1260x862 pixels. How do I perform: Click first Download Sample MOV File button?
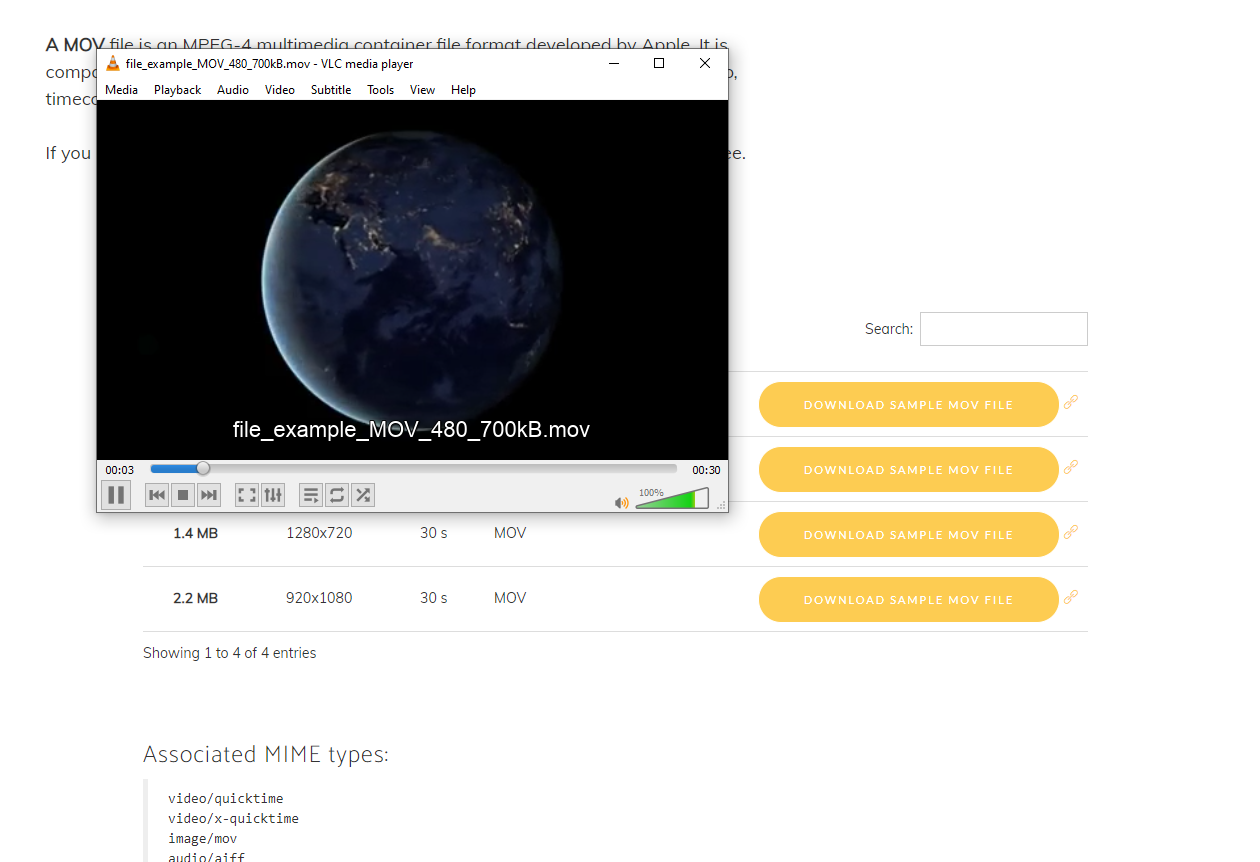[908, 405]
